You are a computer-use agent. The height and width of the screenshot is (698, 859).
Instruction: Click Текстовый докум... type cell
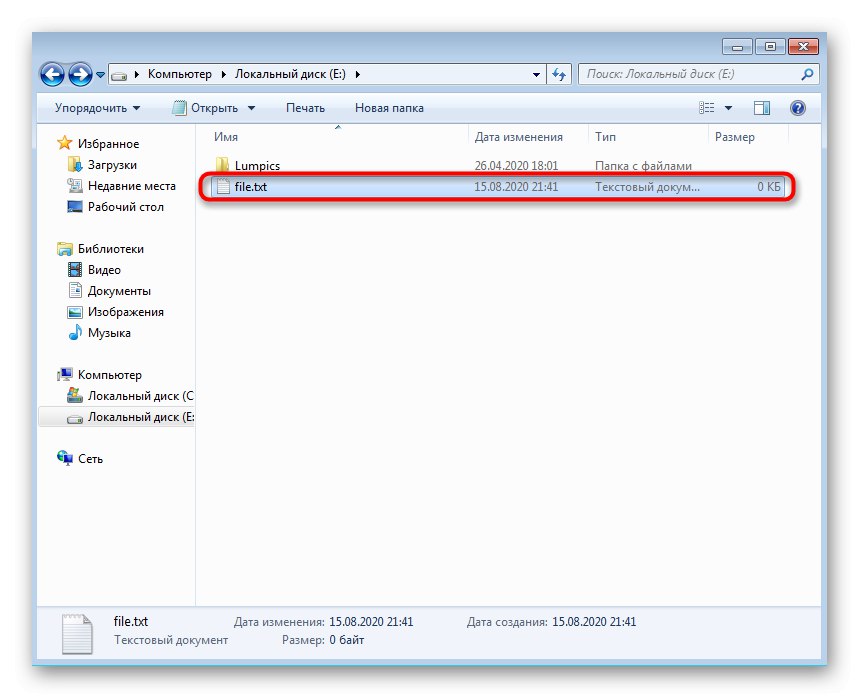point(647,186)
